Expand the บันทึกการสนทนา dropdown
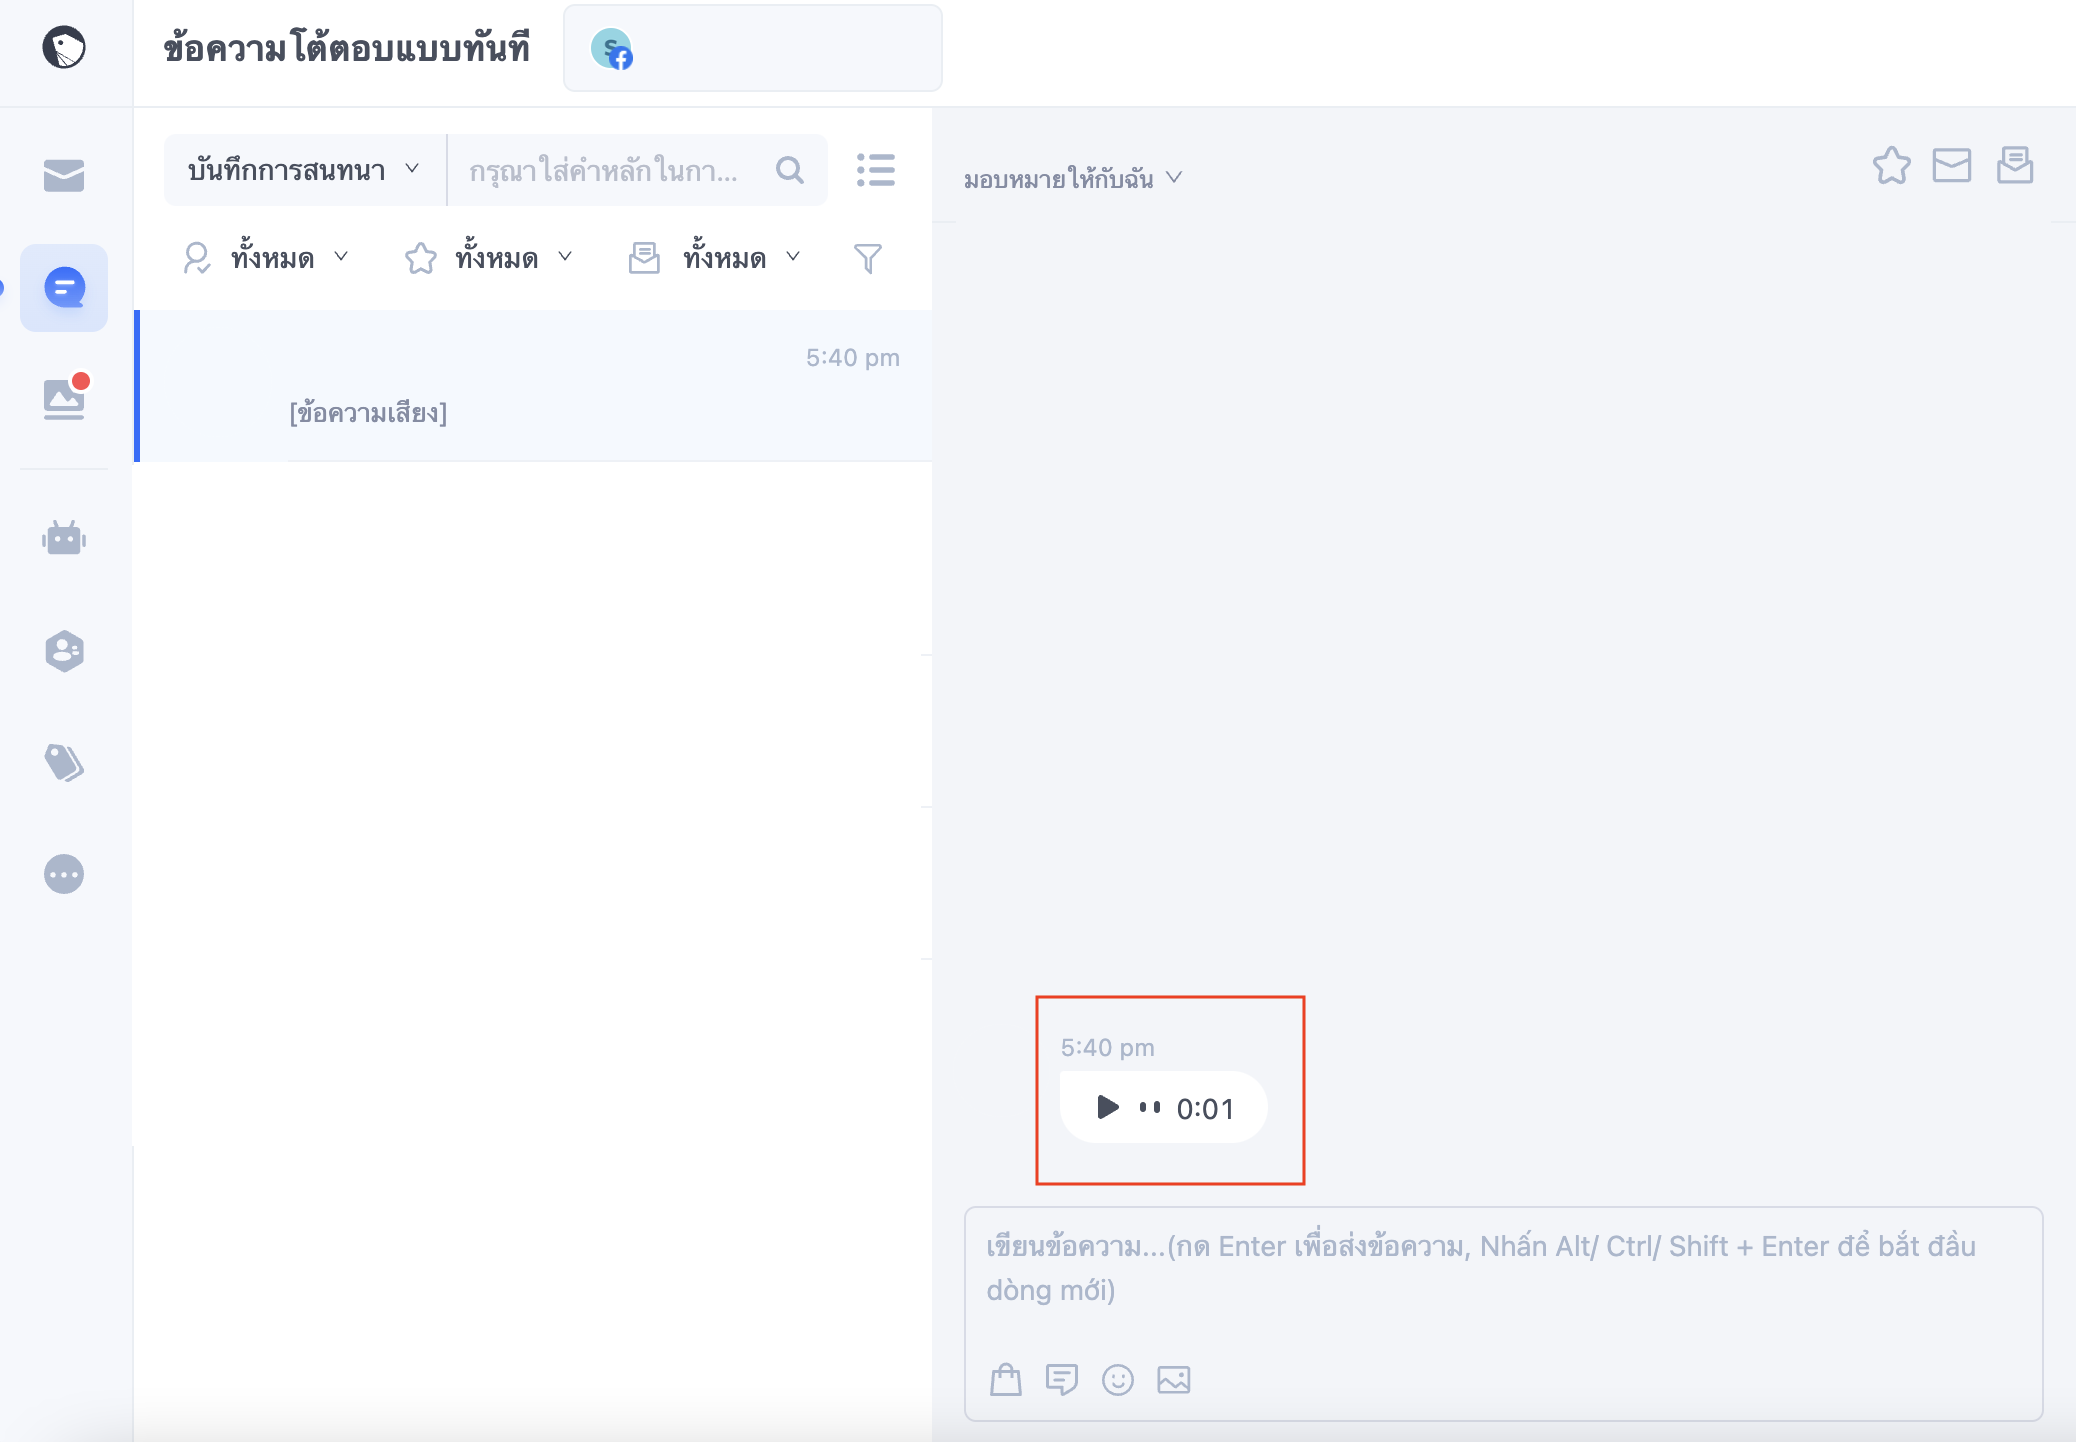 pyautogui.click(x=305, y=170)
